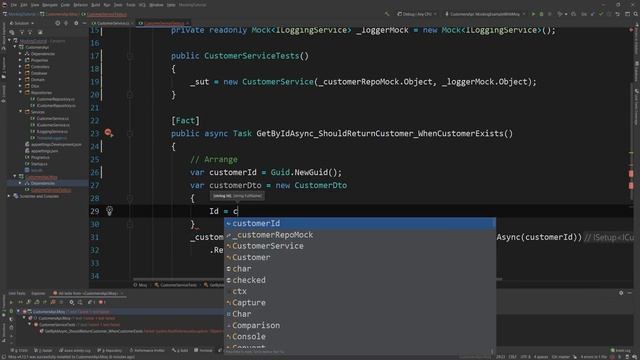Click the undo/revert arrow icon in top toolbar
The height and width of the screenshot is (360, 640).
[x=618, y=14]
